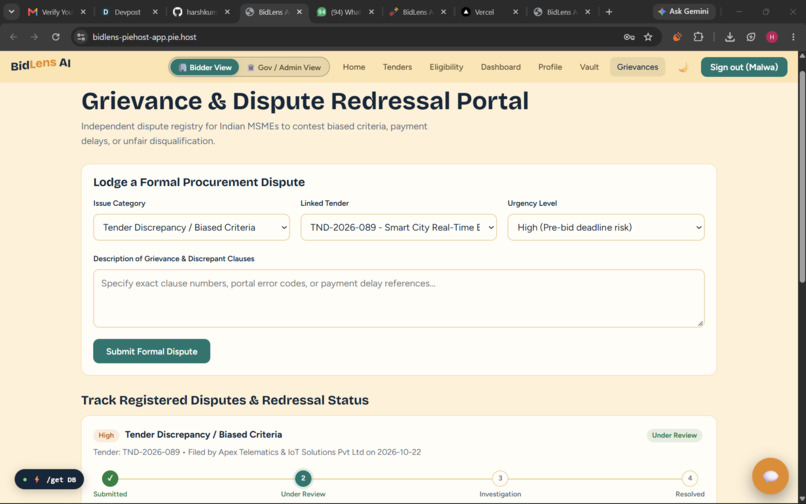Open the Downloads icon in browser toolbar
Screen dimensions: 806x504
(729, 37)
